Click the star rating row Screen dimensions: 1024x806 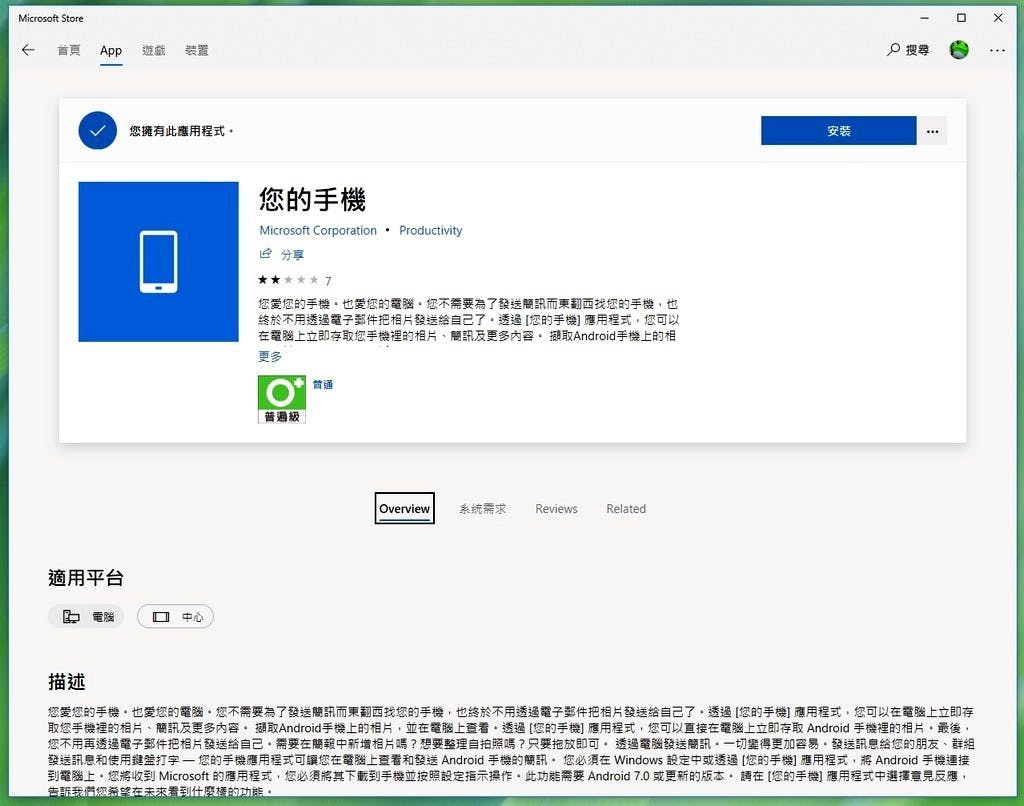(x=288, y=280)
